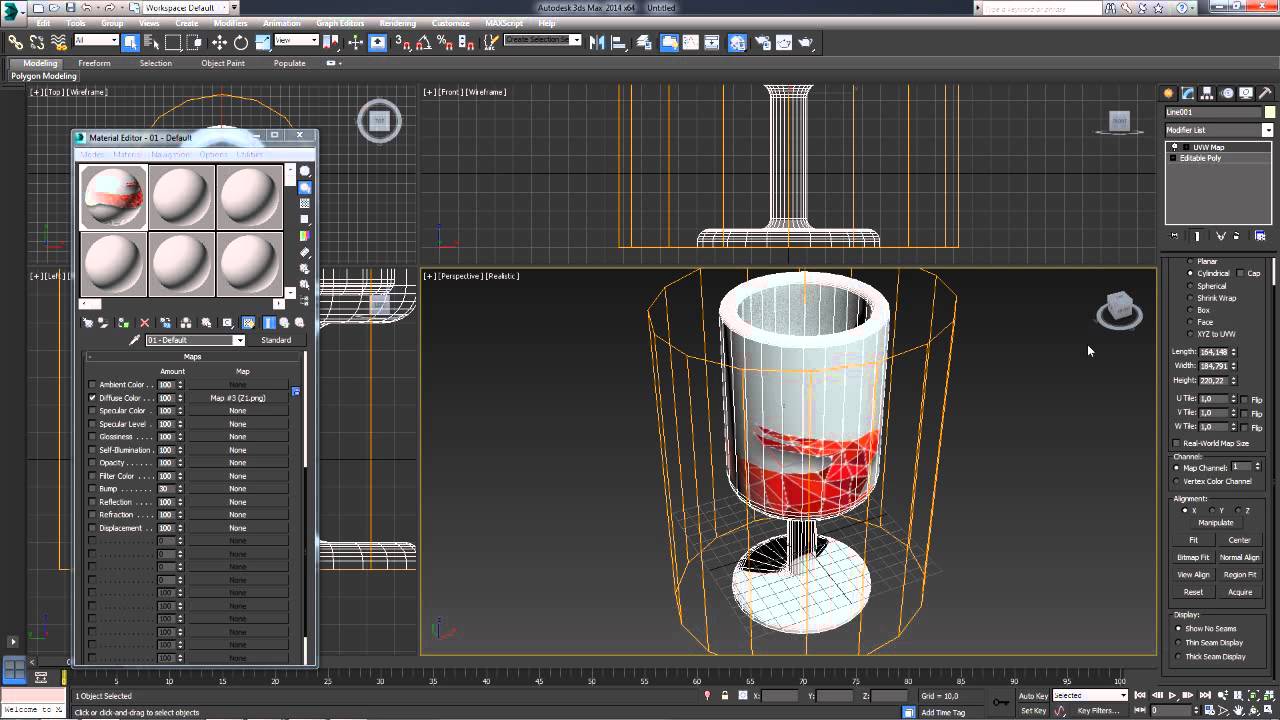Switch to the Object Paint ribbon tab
Viewport: 1280px width, 720px height.
click(222, 63)
